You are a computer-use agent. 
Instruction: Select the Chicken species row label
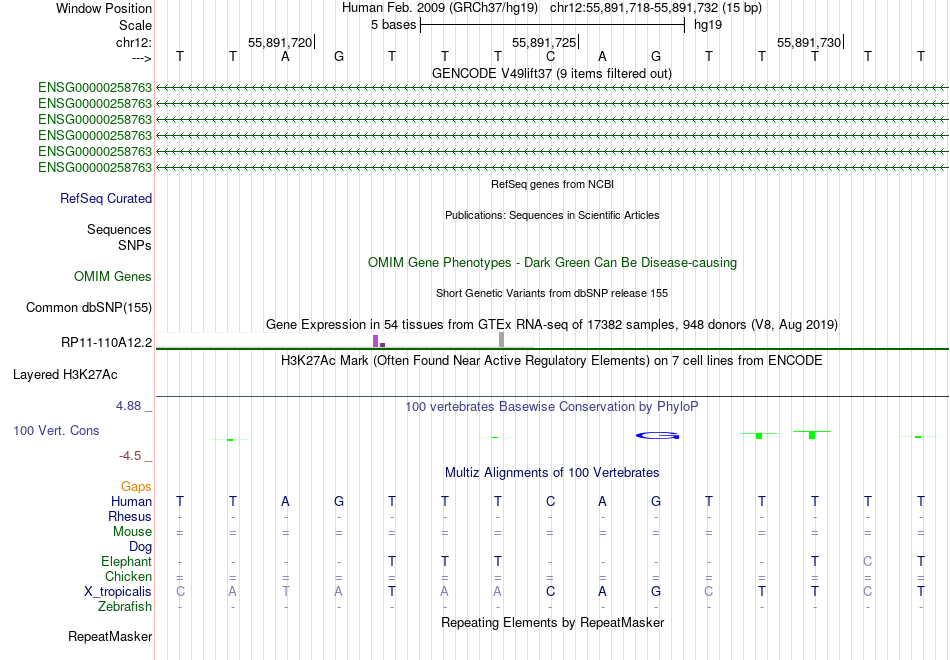coord(128,576)
